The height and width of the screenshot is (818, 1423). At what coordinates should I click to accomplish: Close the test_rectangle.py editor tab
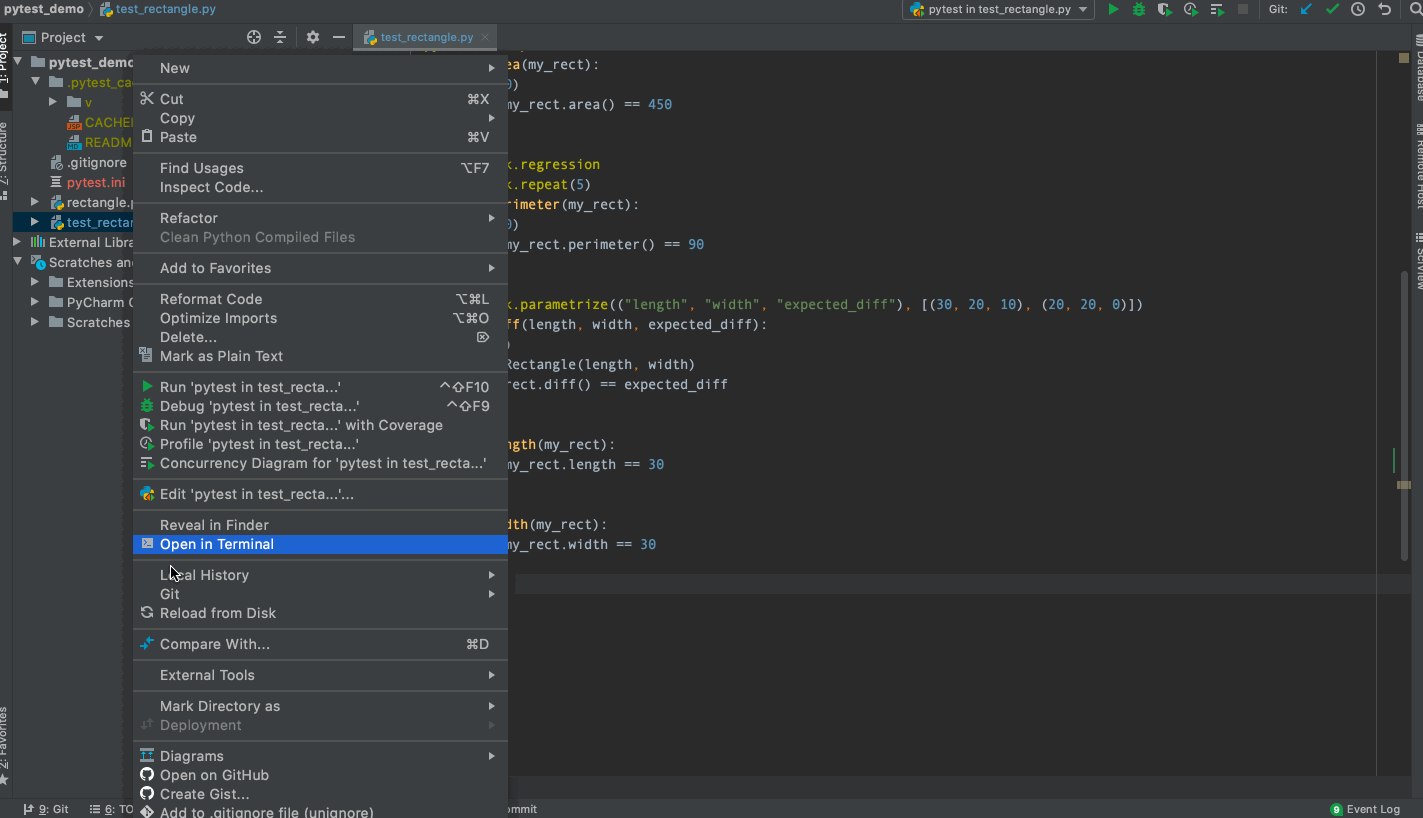coord(486,37)
